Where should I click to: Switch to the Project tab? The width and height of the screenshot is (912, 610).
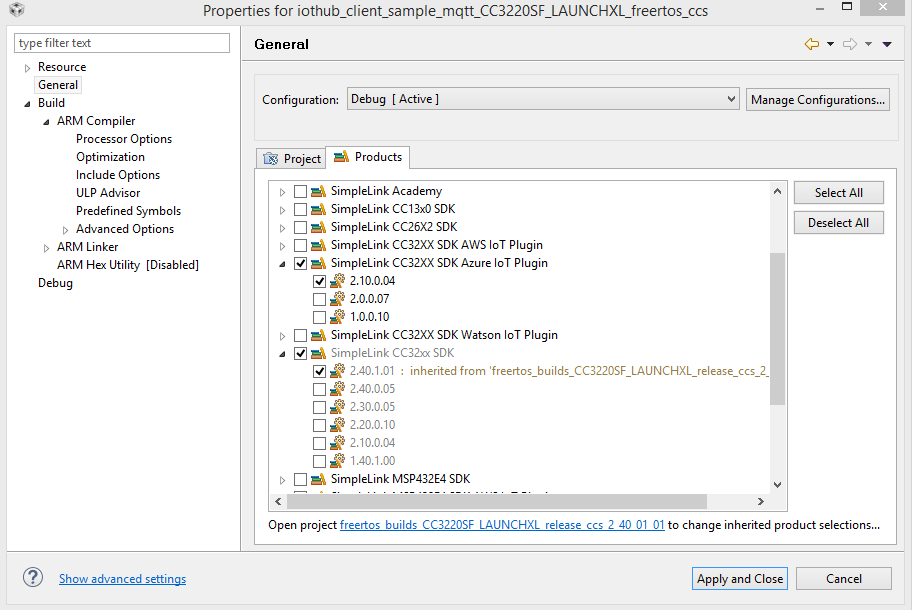pyautogui.click(x=291, y=159)
